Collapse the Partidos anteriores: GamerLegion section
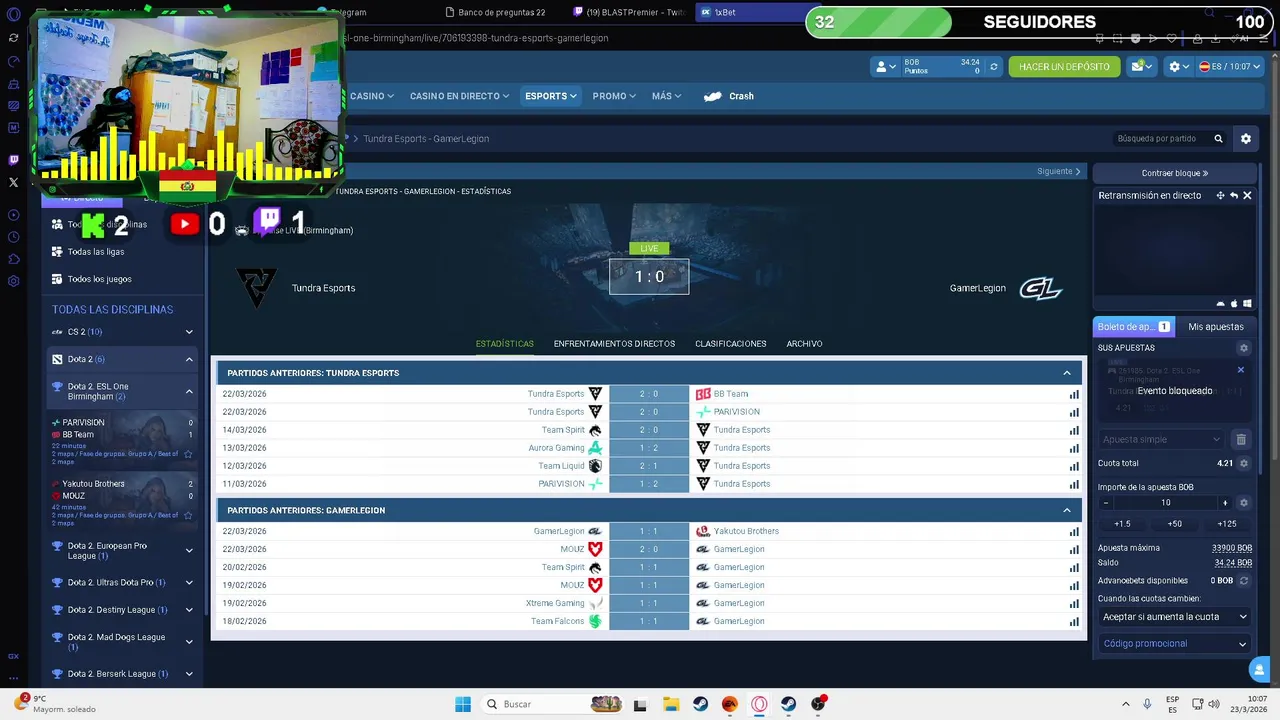 pyautogui.click(x=1067, y=510)
